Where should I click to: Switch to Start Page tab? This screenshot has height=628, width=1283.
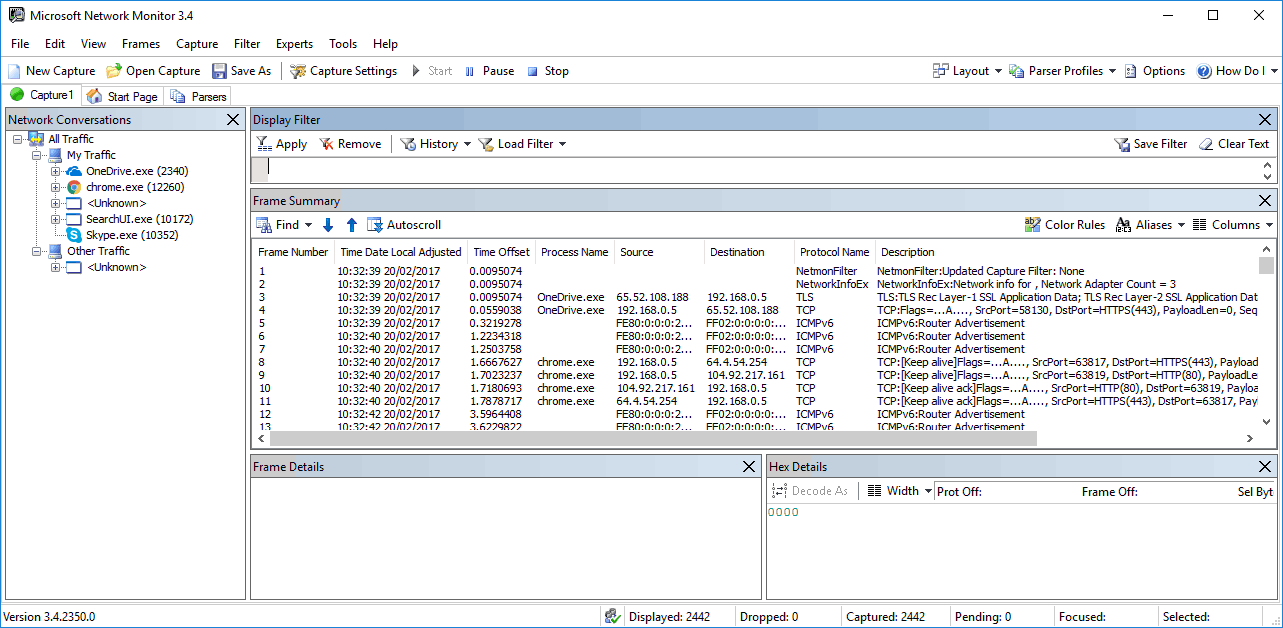[x=122, y=96]
